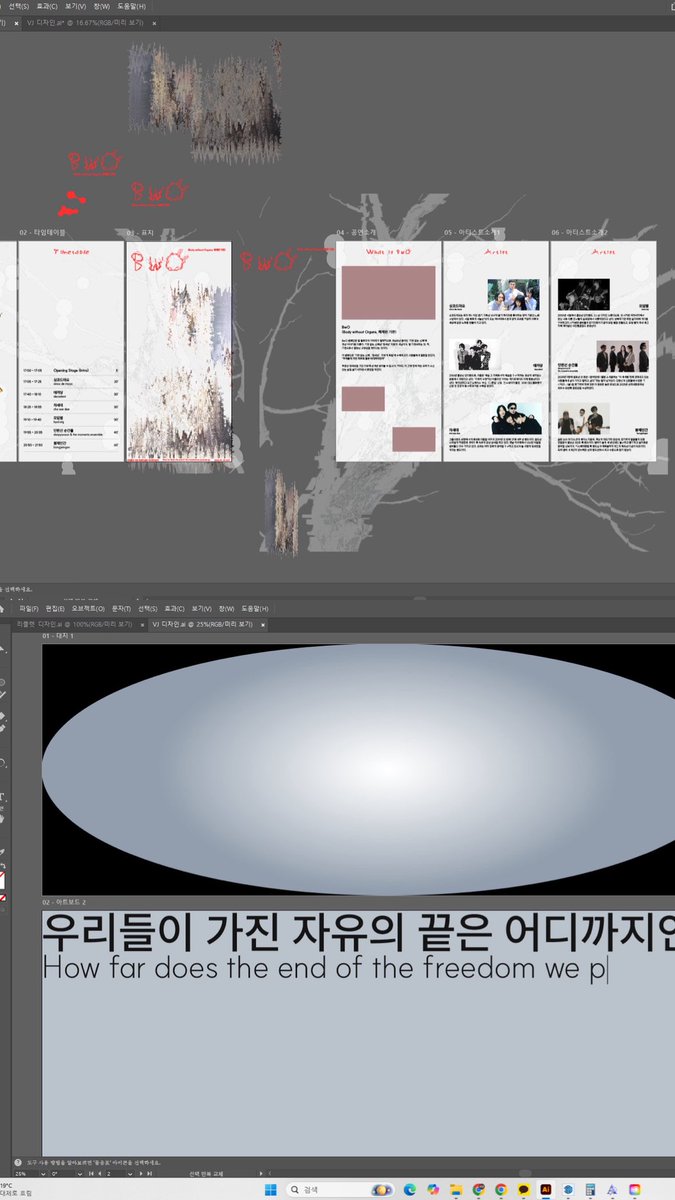
Task: Open 효과(C) menu in upper Illustrator window
Action: [x=47, y=6]
